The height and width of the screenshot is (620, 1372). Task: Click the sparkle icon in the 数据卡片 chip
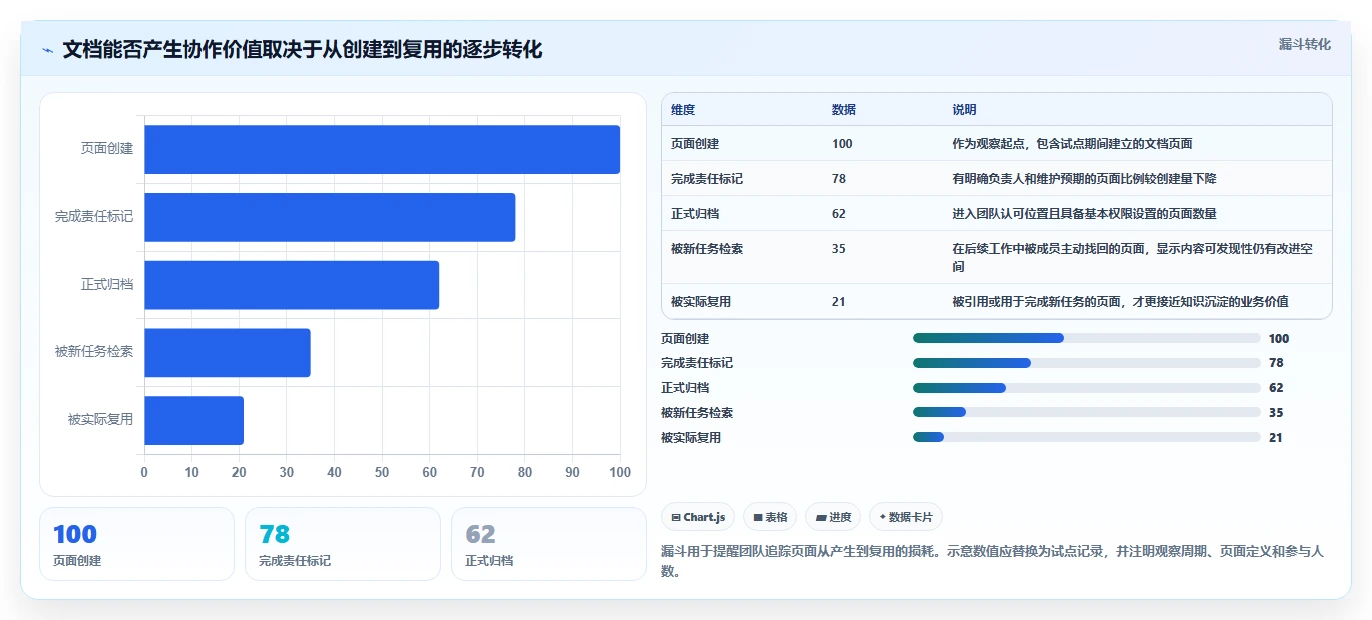(x=883, y=517)
